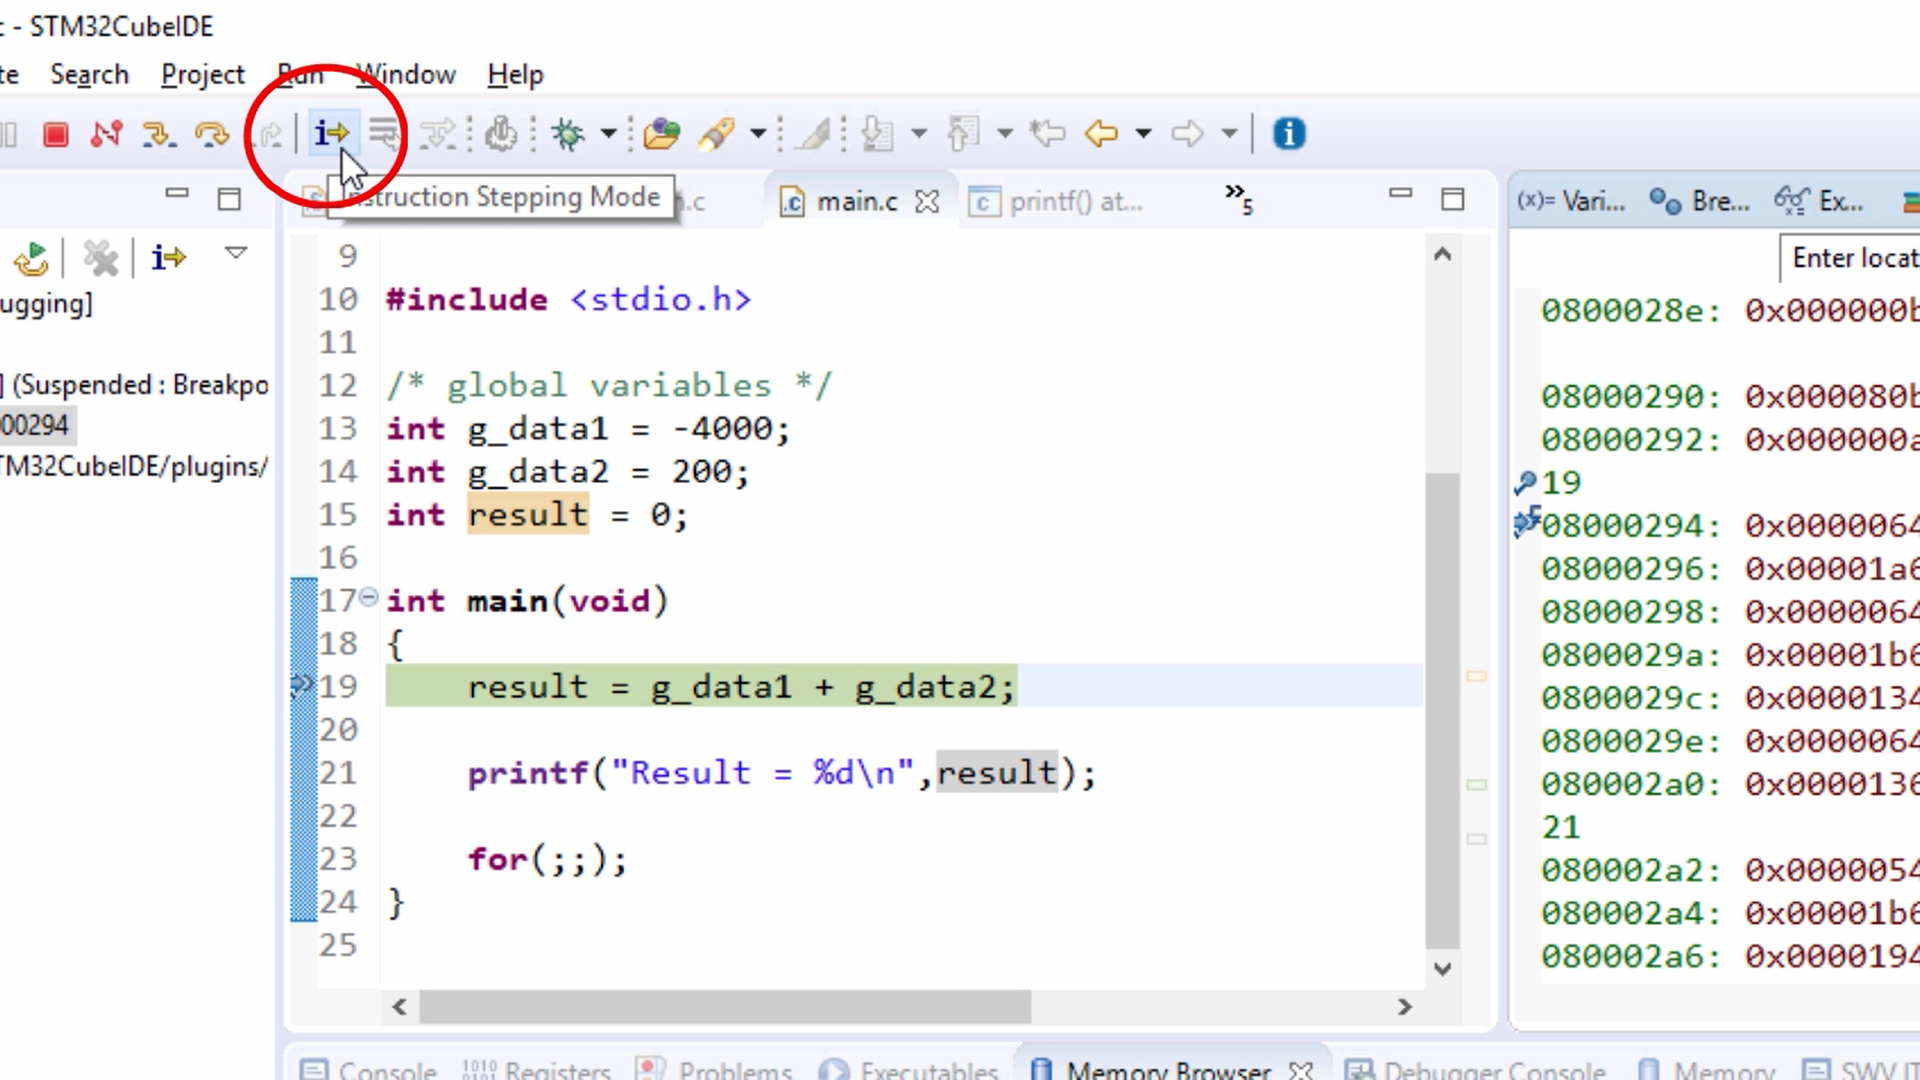Click the Step Into toolbar icon
The width and height of the screenshot is (1920, 1080).
coord(159,134)
